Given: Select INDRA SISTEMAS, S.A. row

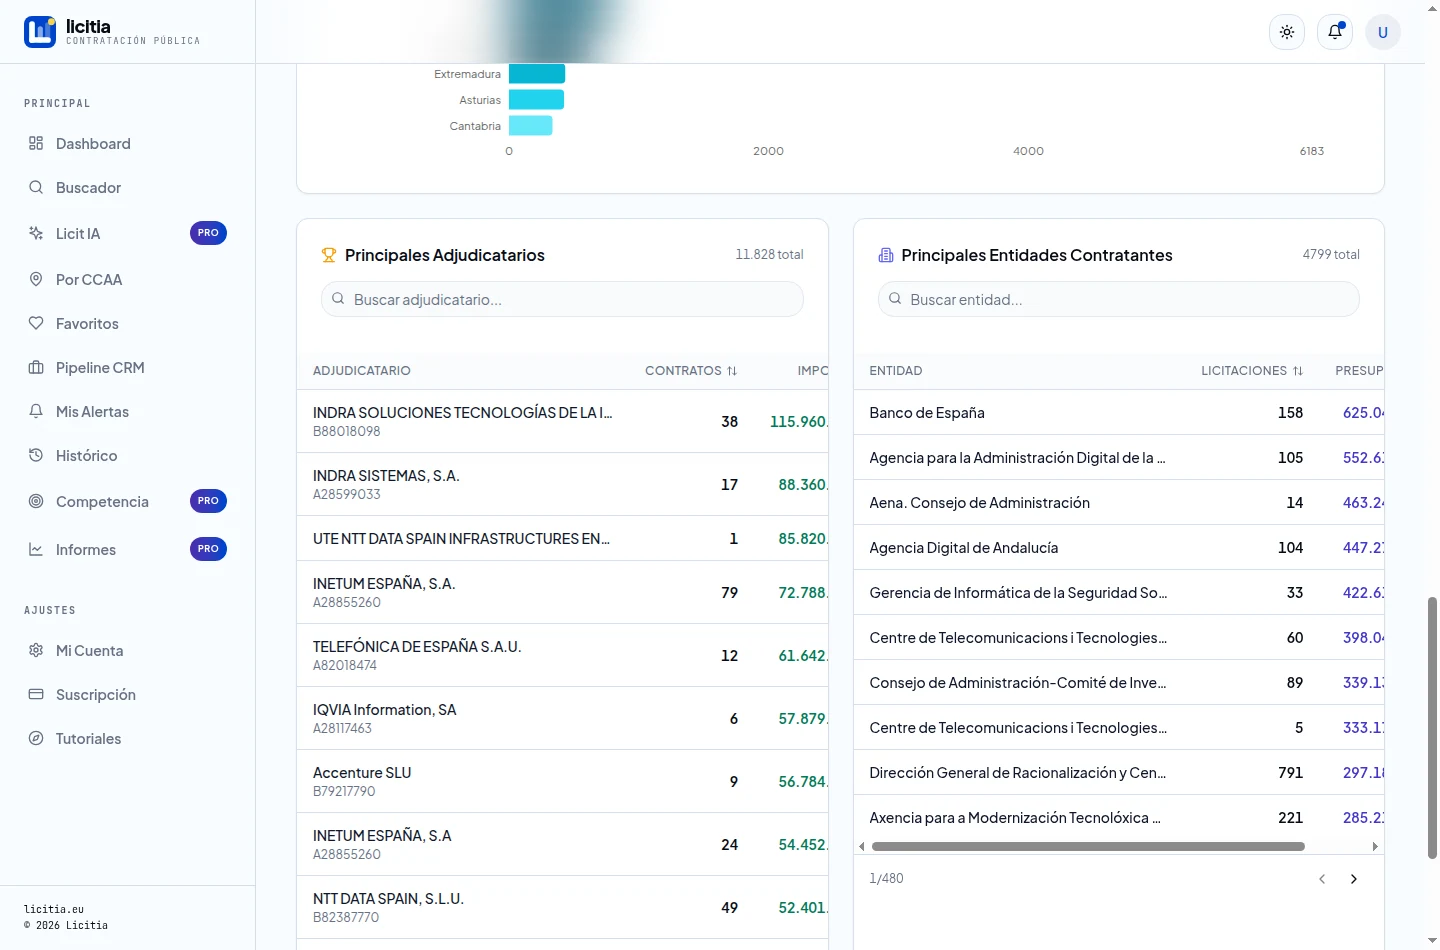Looking at the screenshot, I should tap(562, 484).
